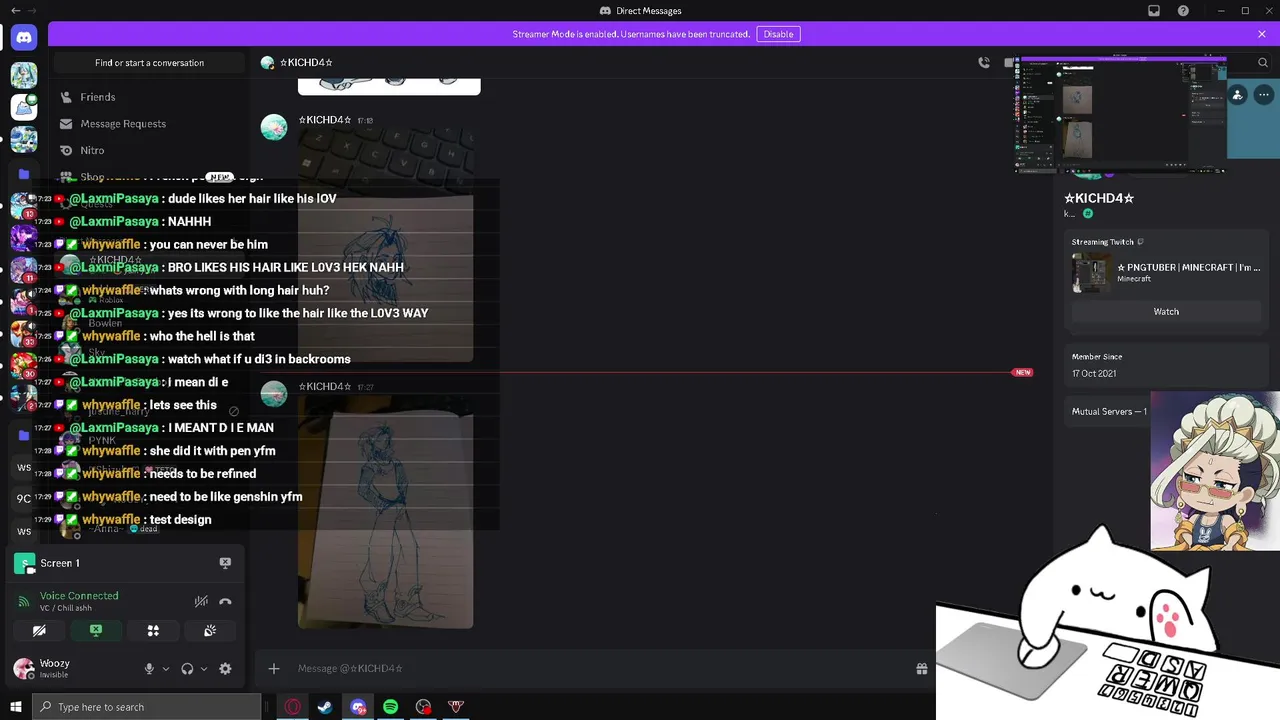Viewport: 1280px width, 720px height.
Task: Click the ☆KICHD4☆ DM header title
Action: 306,63
